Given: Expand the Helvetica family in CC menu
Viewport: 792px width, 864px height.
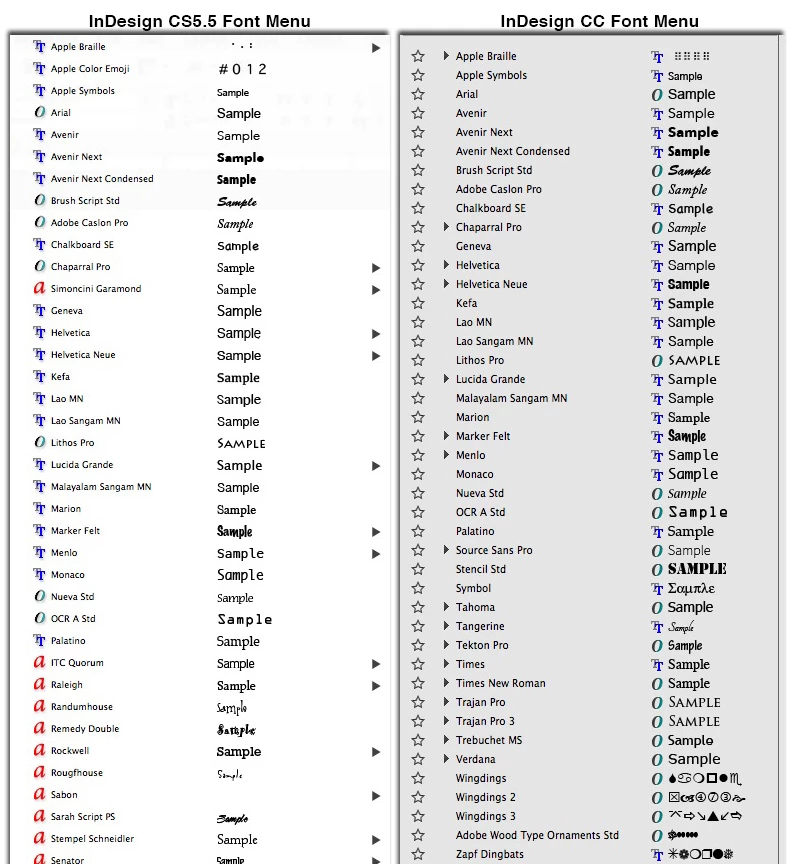Looking at the screenshot, I should click(446, 264).
